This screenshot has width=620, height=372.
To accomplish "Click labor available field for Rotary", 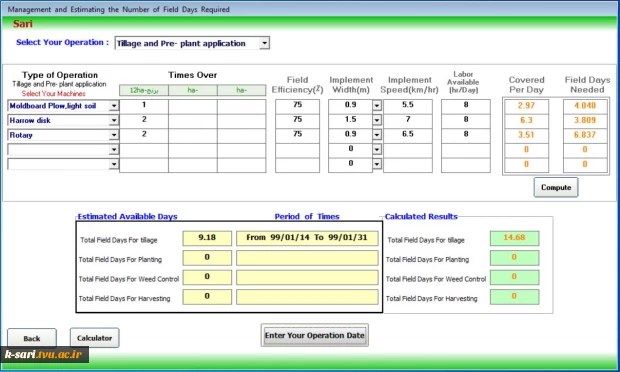I will tap(466, 135).
